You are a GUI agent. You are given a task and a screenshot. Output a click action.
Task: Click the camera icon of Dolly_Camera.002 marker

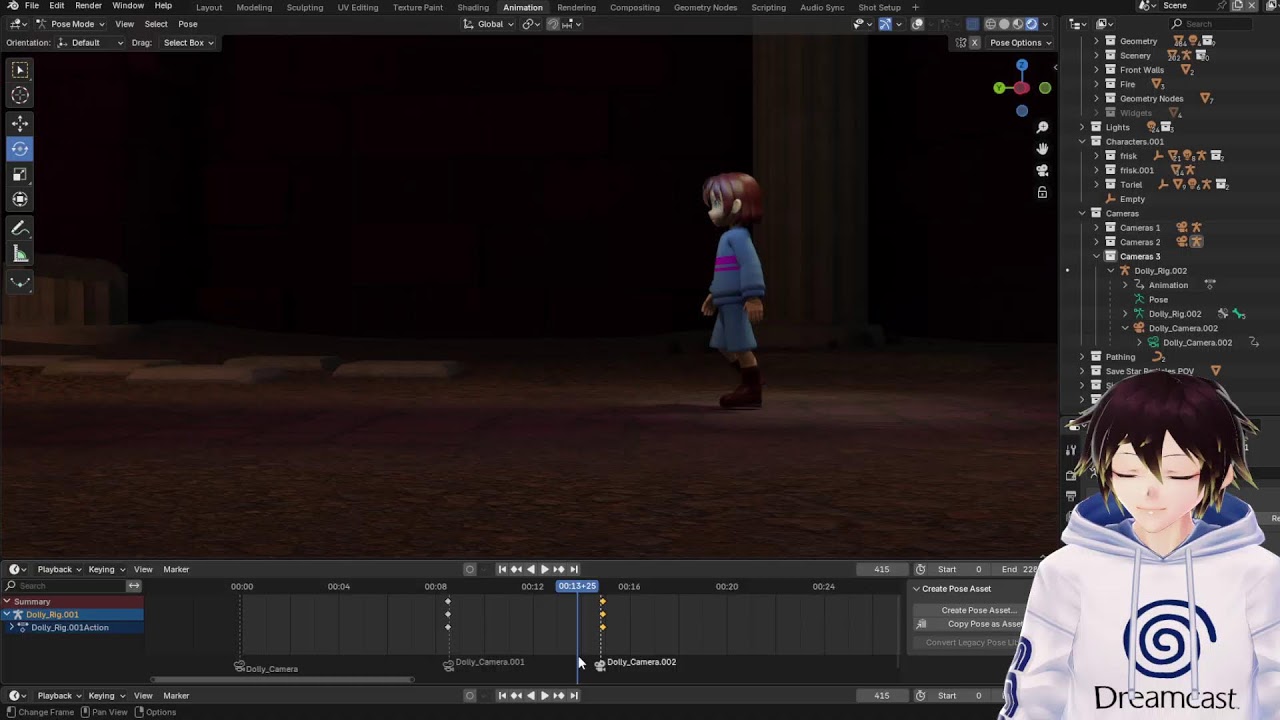click(x=600, y=664)
